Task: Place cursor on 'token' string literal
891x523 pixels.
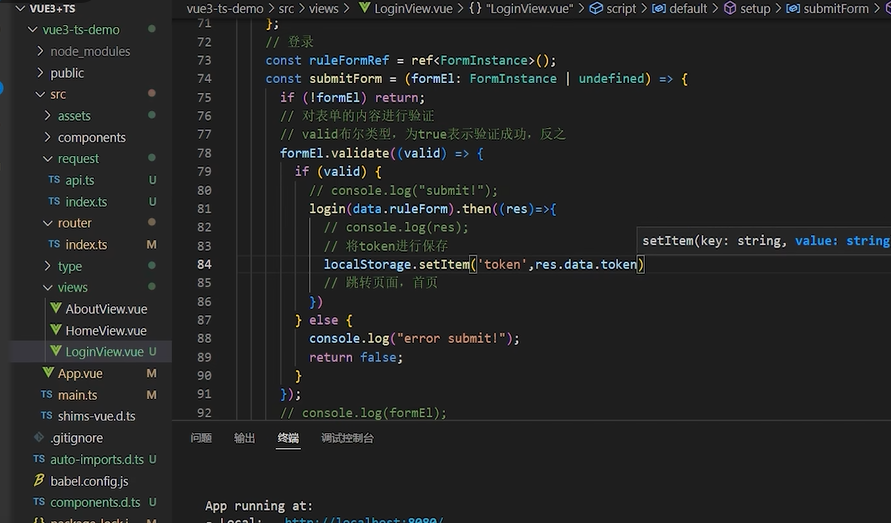Action: [502, 264]
